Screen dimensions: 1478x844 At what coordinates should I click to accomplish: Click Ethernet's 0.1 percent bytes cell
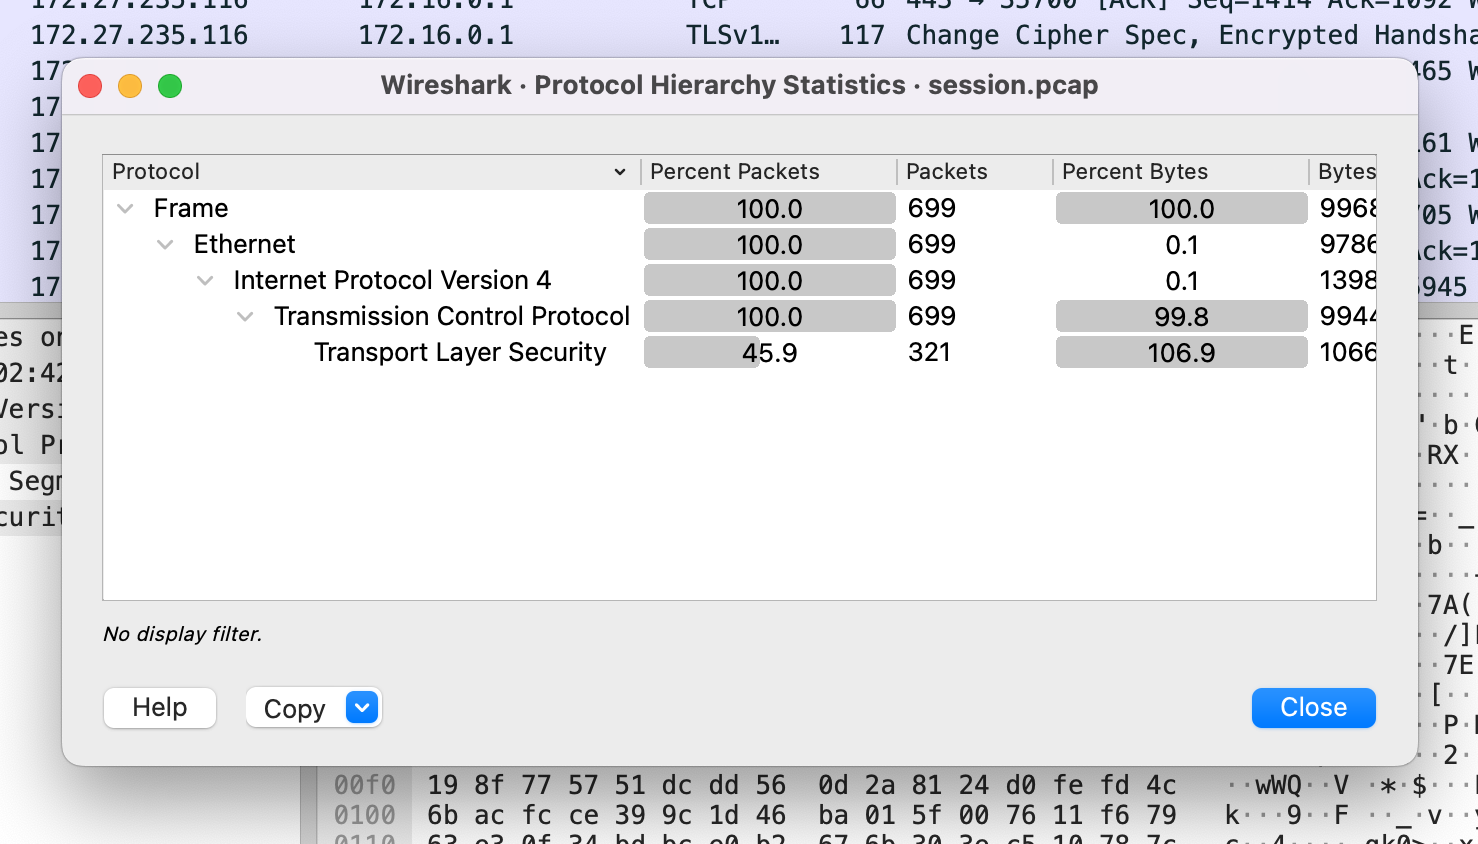click(x=1181, y=244)
